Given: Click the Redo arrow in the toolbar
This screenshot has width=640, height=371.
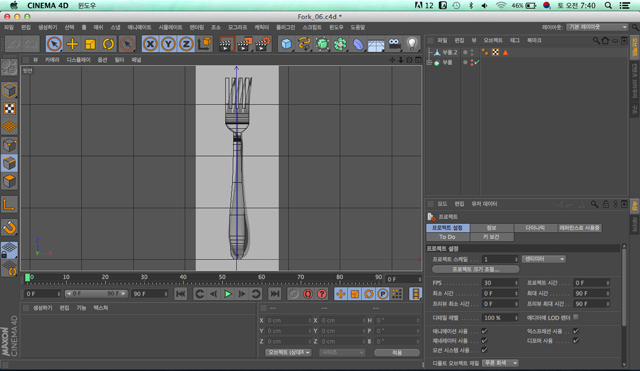Looking at the screenshot, I should 30,44.
